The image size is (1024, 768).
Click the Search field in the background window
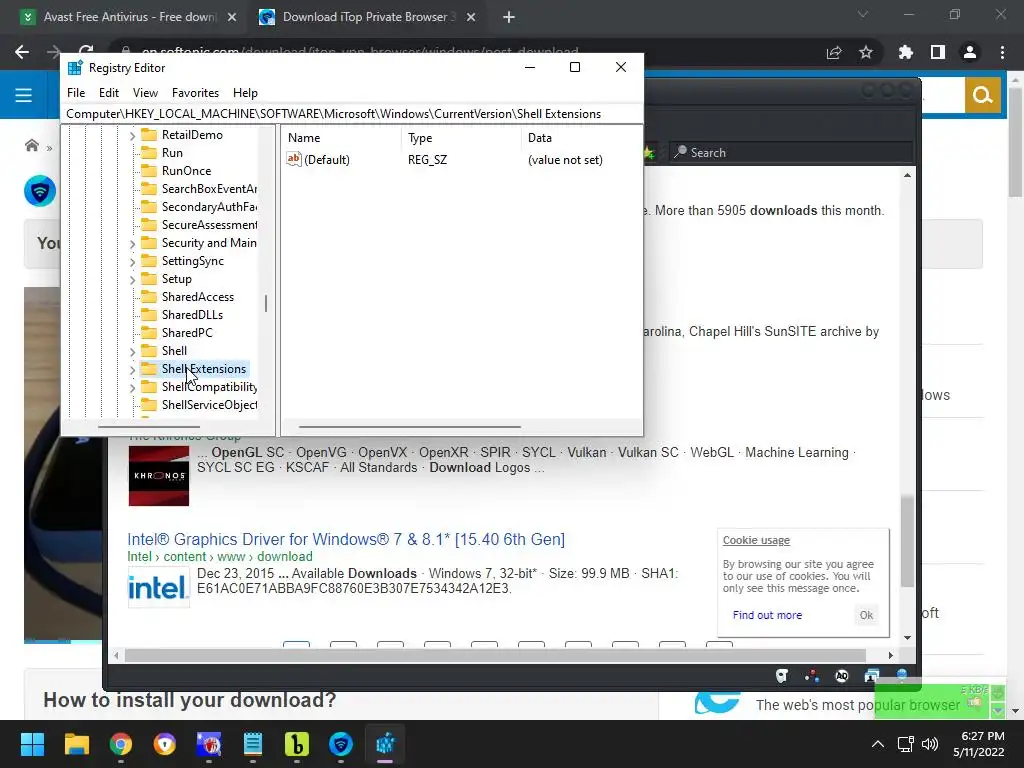(791, 153)
